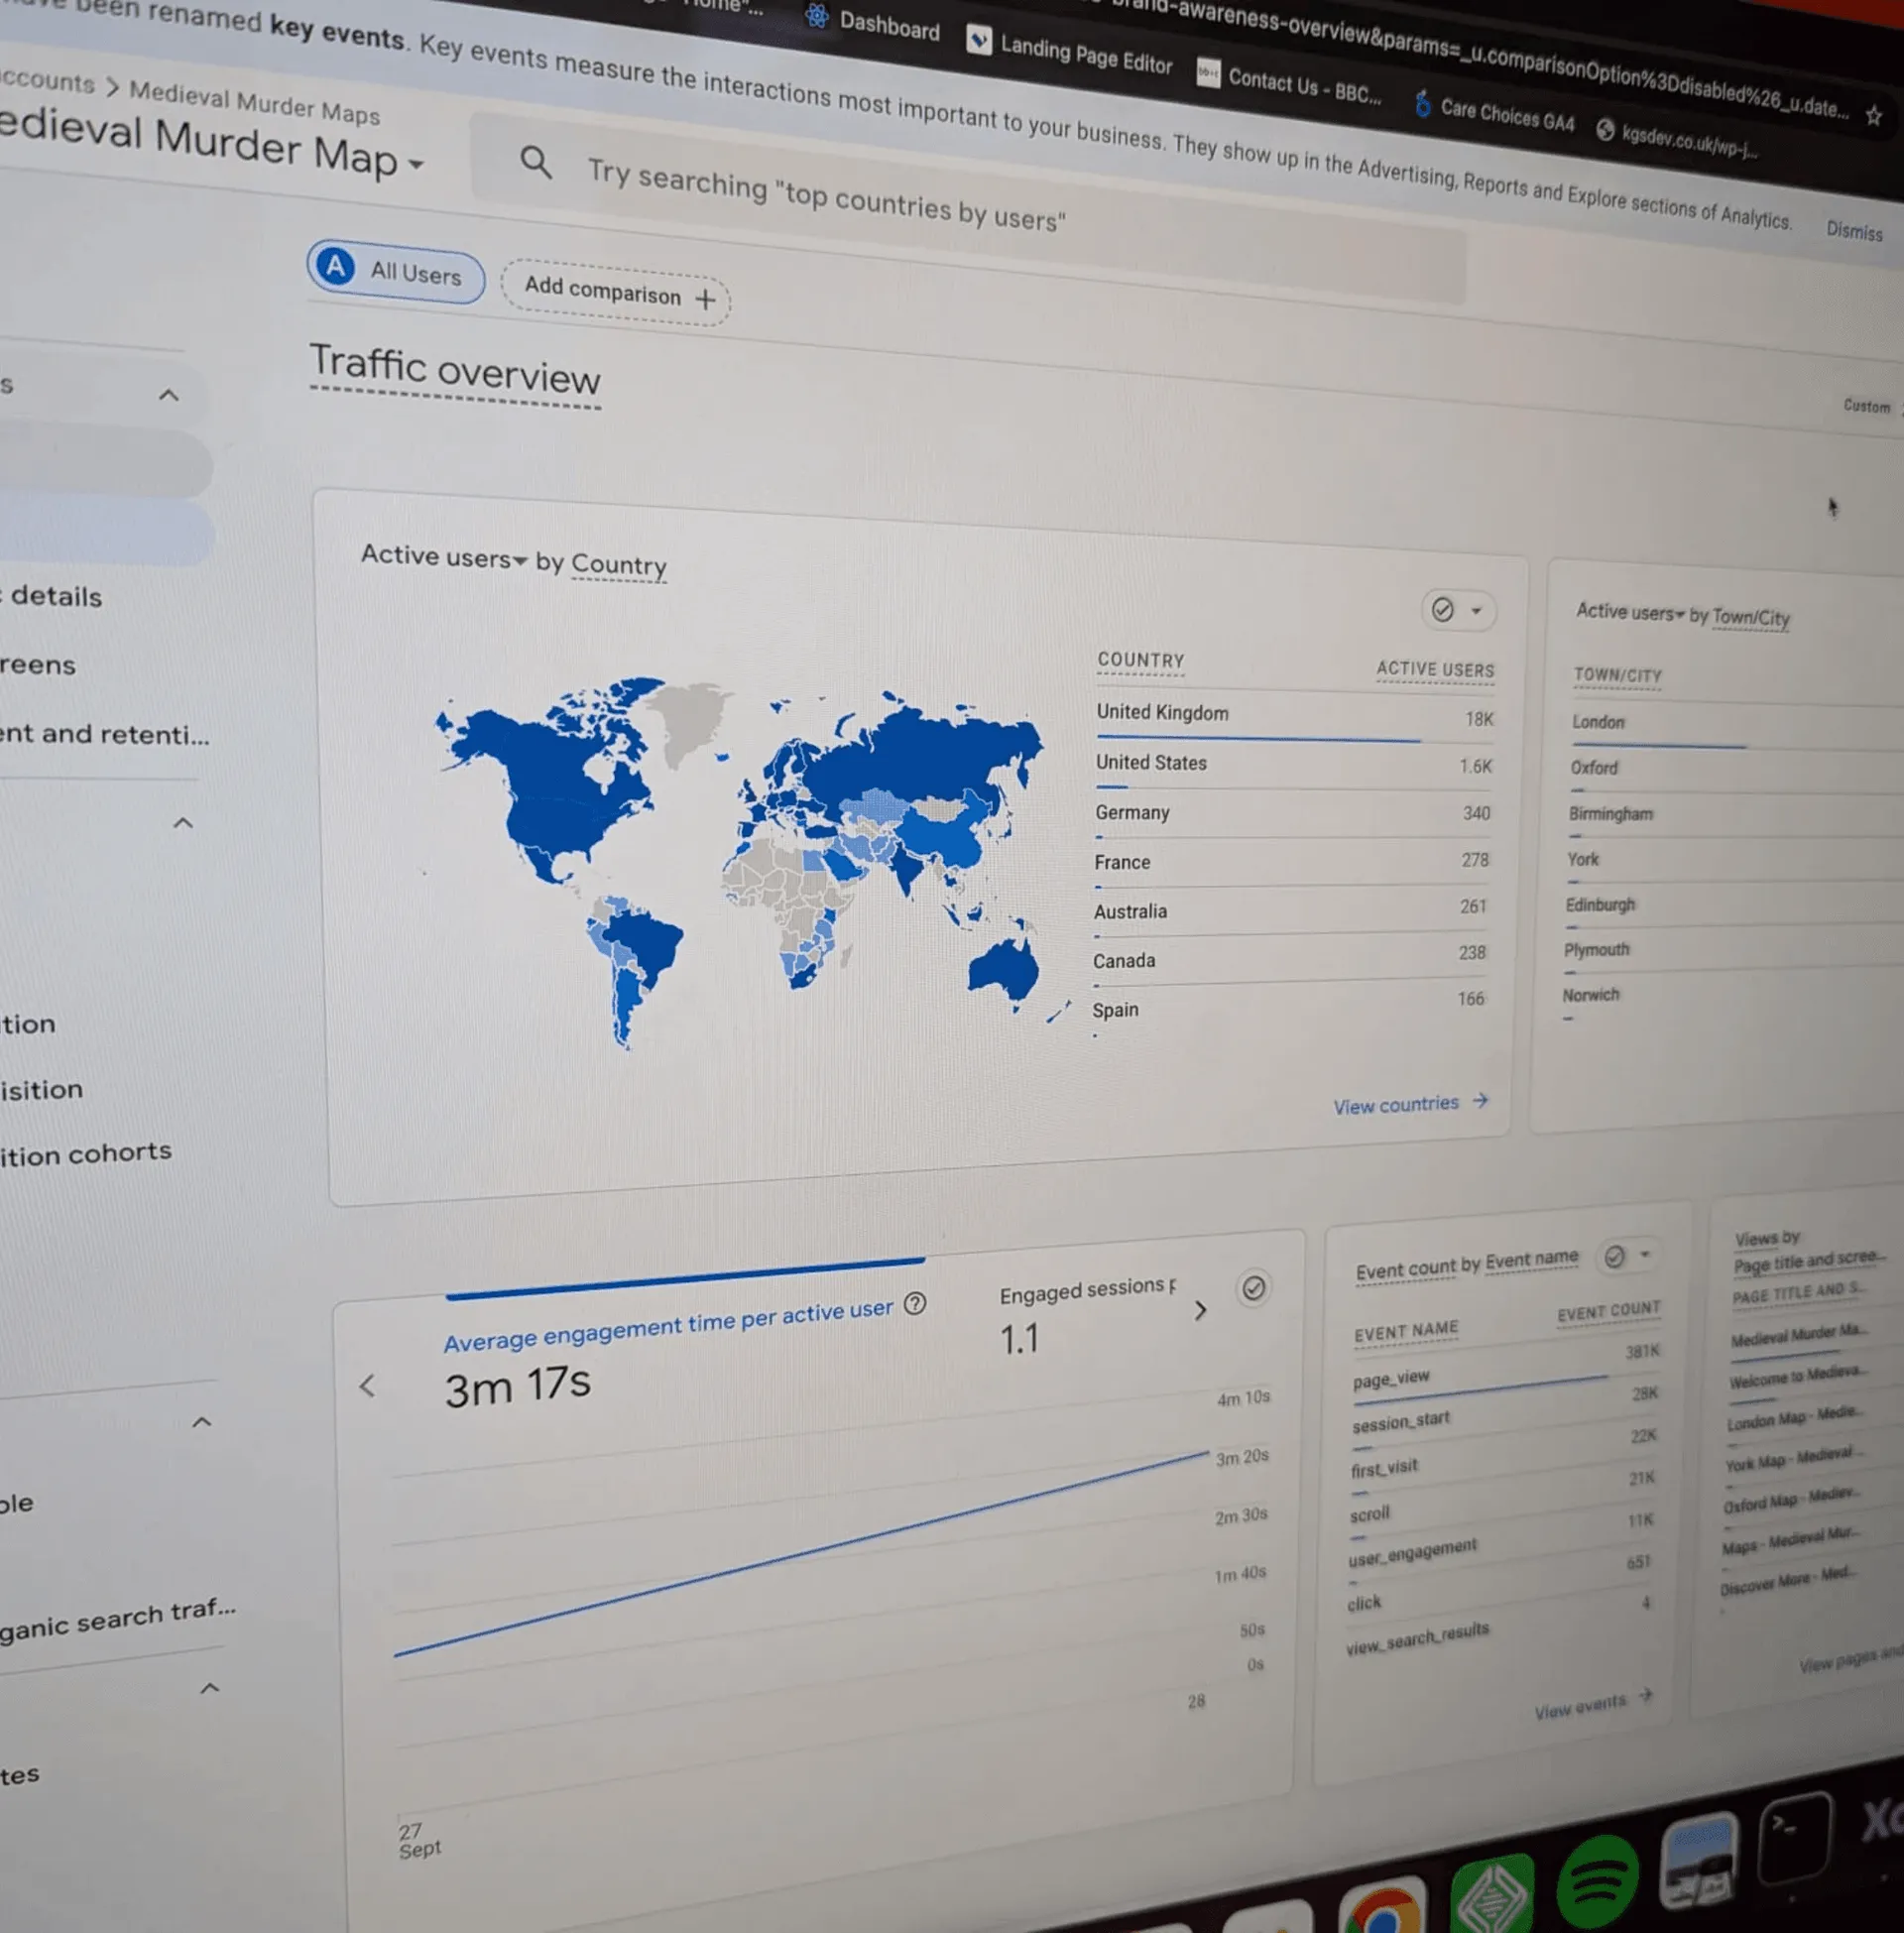This screenshot has height=1933, width=1904.
Task: Click the plus icon in Add comparison
Action: [x=705, y=299]
